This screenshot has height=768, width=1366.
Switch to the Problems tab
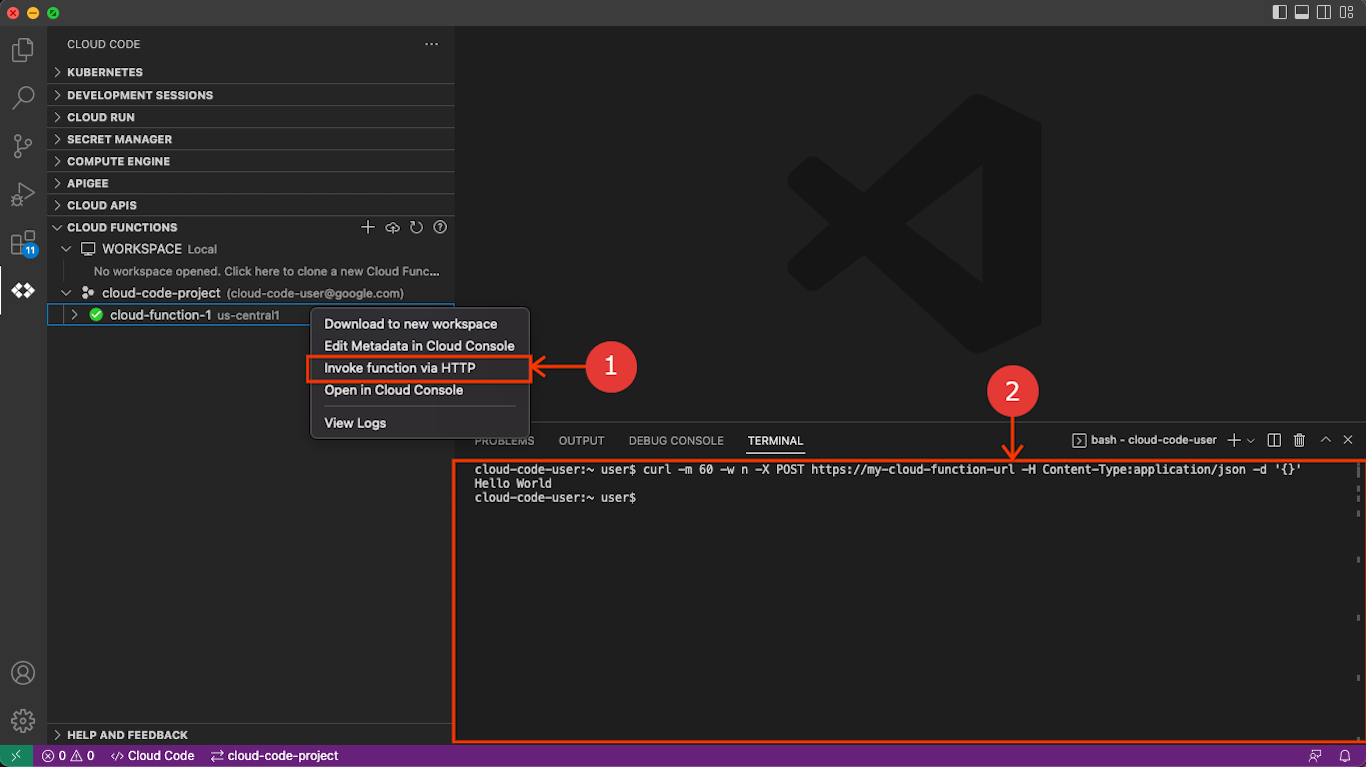click(504, 441)
